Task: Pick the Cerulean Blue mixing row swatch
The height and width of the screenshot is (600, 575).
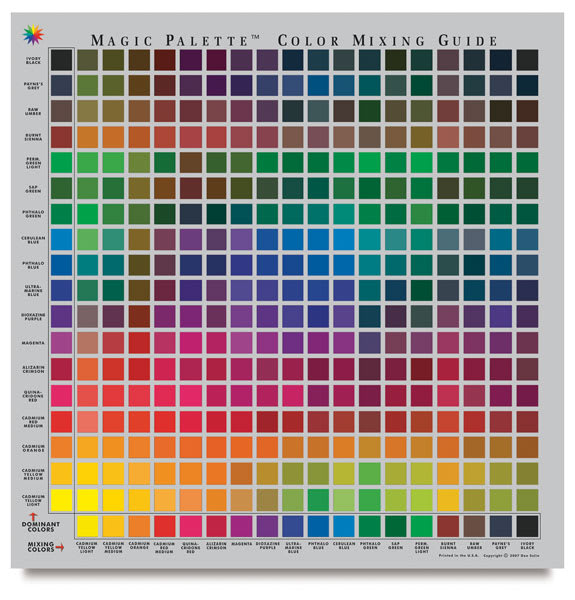Action: (344, 526)
